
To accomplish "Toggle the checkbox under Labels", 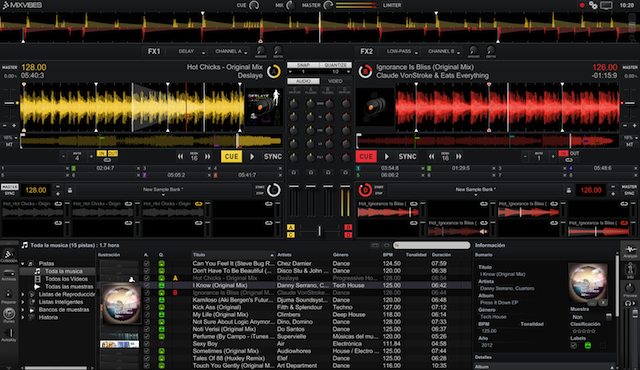I will pos(573,346).
